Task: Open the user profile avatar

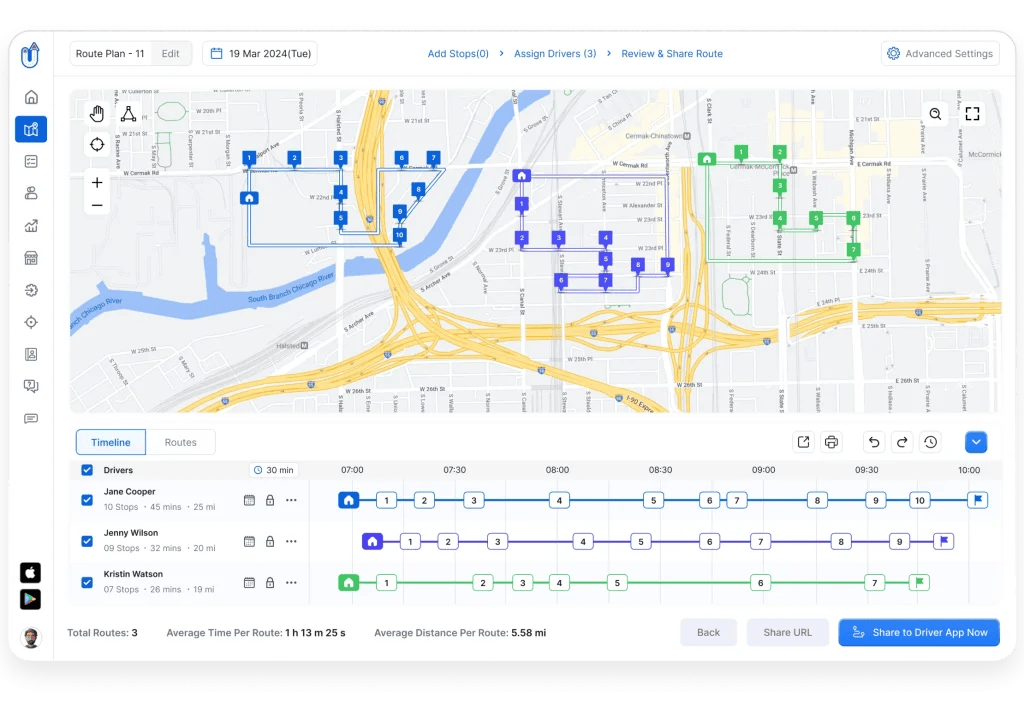Action: tap(30, 638)
